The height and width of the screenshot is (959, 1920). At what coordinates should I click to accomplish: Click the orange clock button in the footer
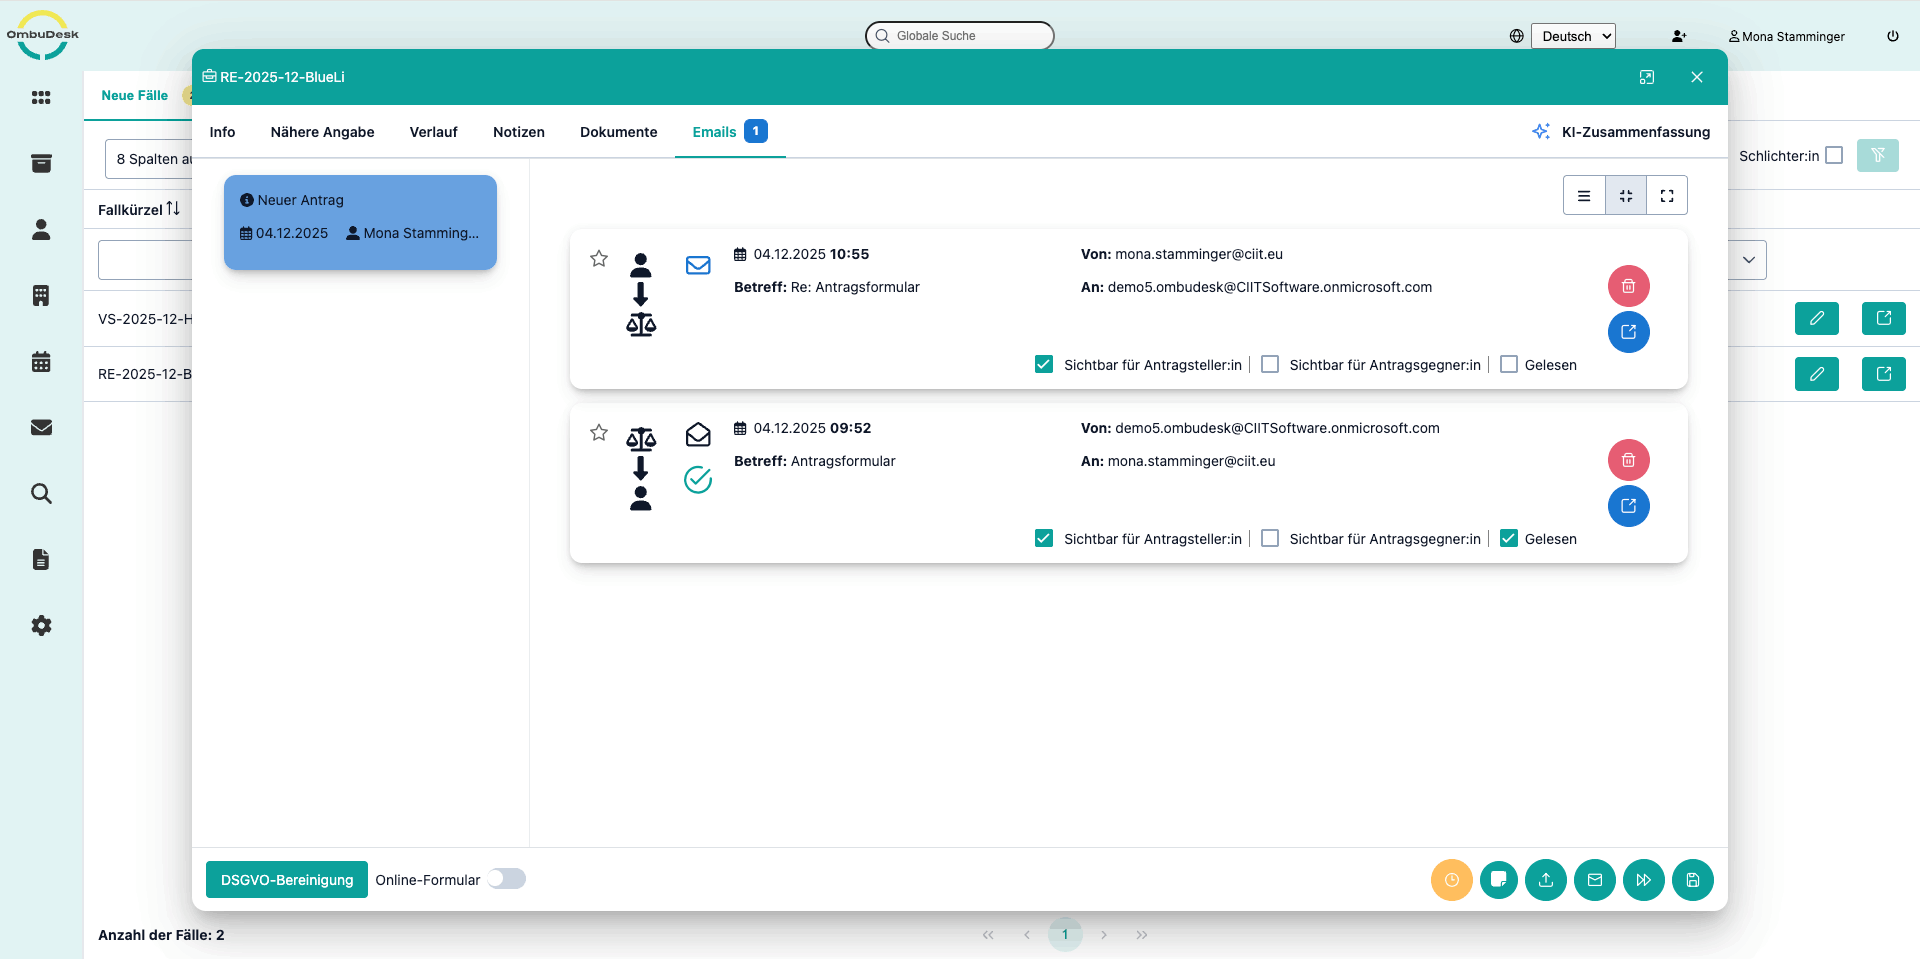tap(1451, 880)
